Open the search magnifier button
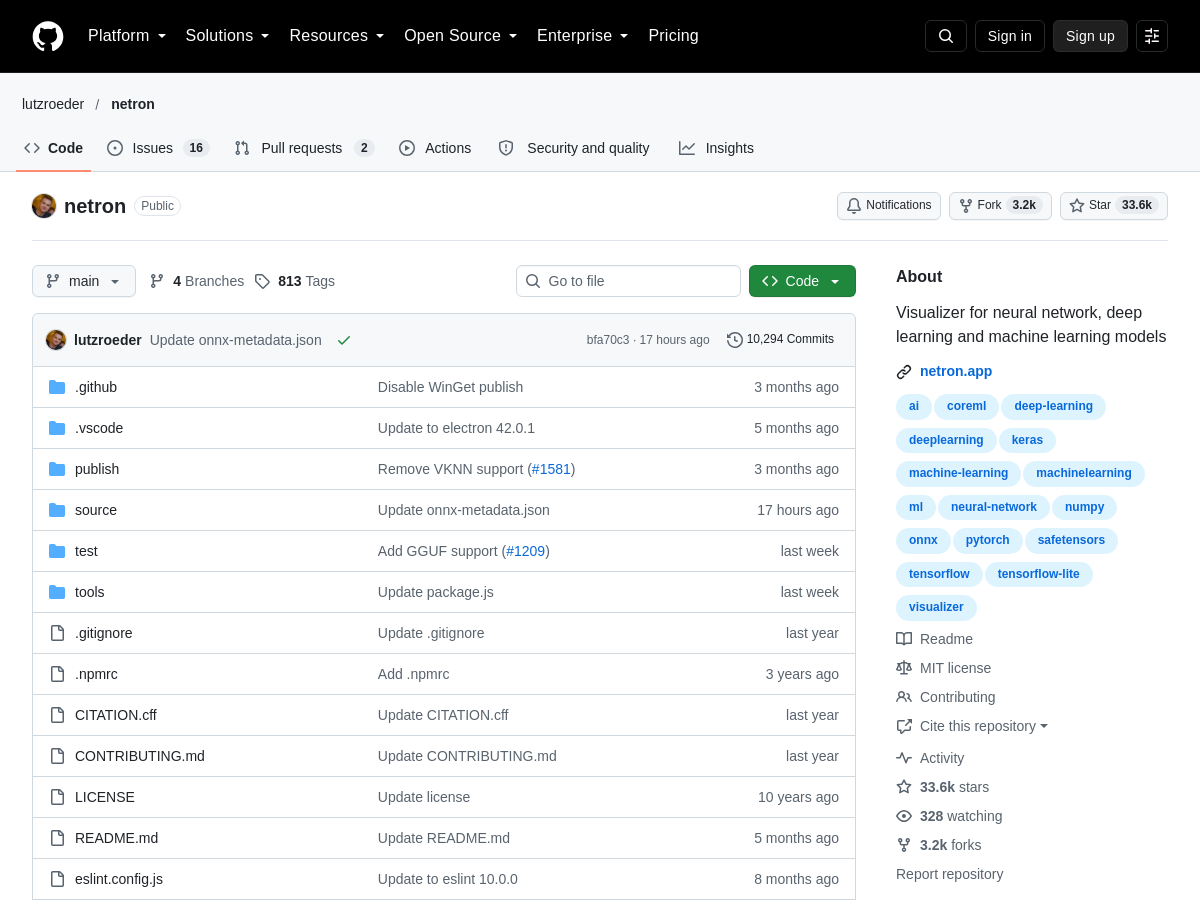Screen dimensions: 1200x900 946,36
